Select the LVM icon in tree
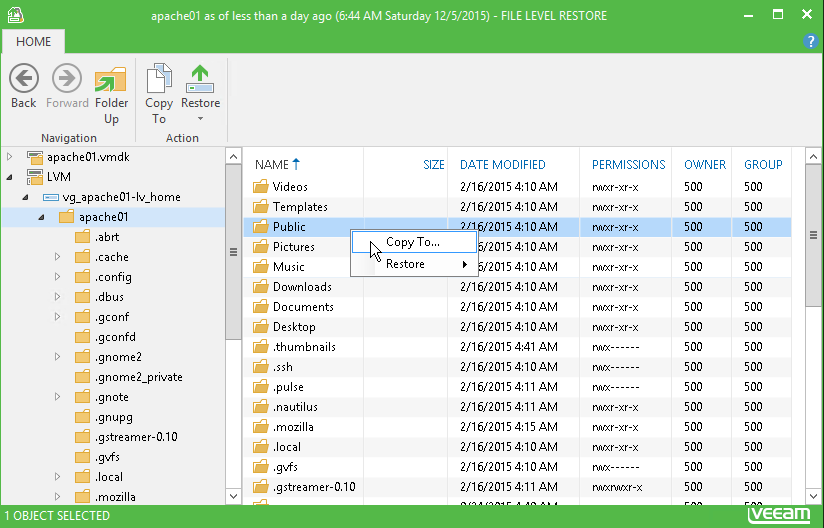This screenshot has width=824, height=528. tap(35, 177)
